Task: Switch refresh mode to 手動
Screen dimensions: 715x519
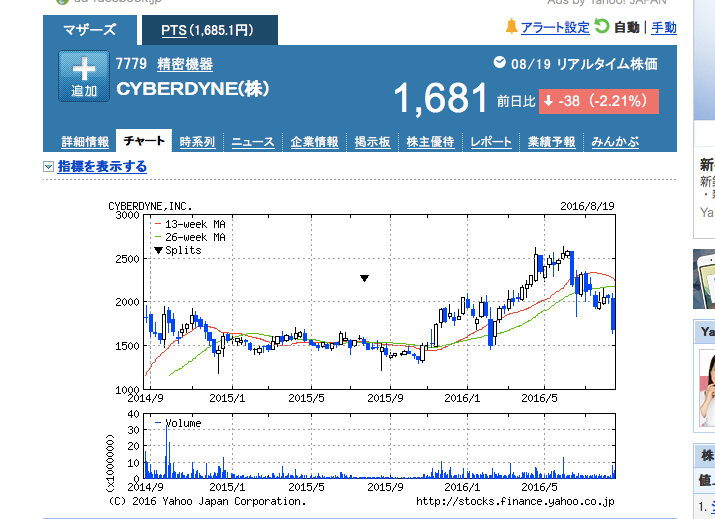Action: pos(663,27)
